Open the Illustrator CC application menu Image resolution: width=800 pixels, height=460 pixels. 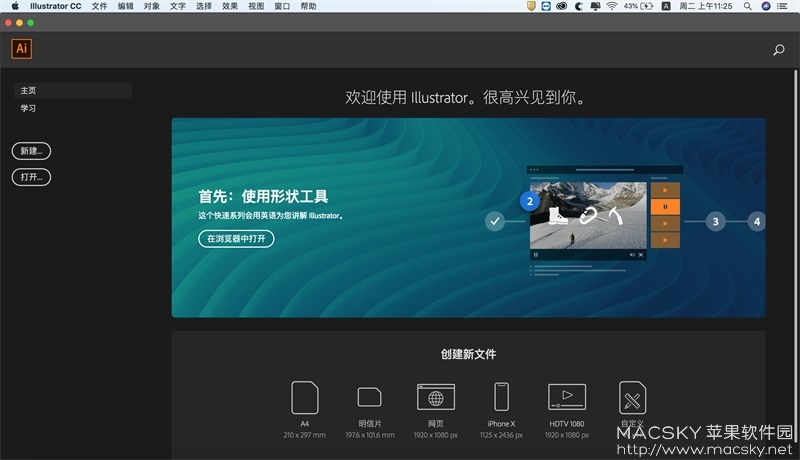(56, 6)
